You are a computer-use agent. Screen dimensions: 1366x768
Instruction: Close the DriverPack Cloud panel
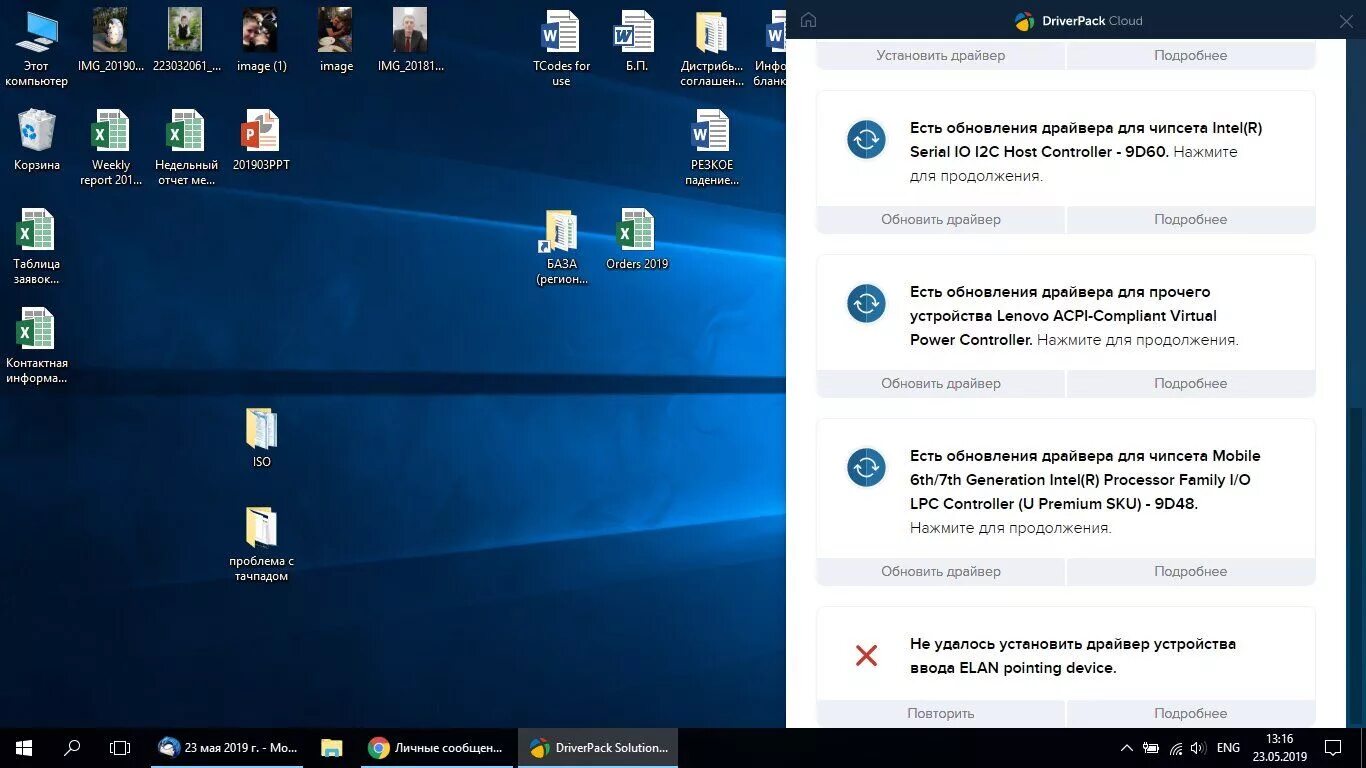pyautogui.click(x=1346, y=20)
